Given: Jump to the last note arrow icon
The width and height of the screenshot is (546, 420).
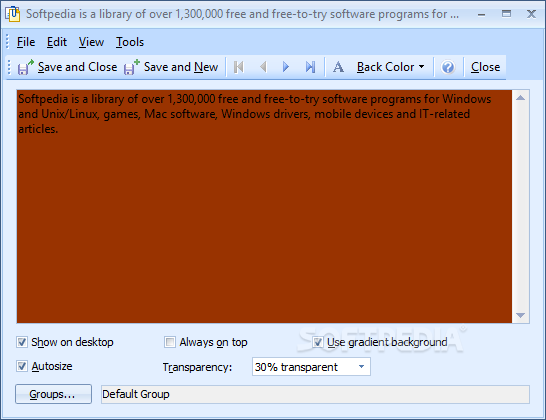Looking at the screenshot, I should click(310, 67).
